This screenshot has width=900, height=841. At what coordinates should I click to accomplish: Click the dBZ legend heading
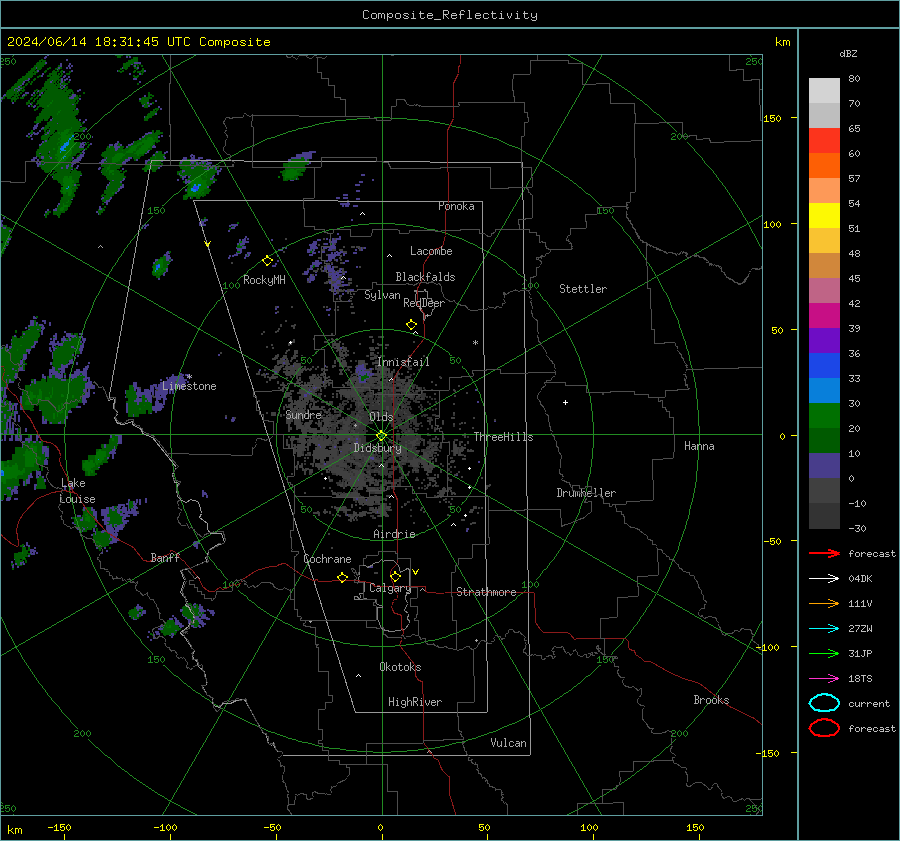pos(848,53)
